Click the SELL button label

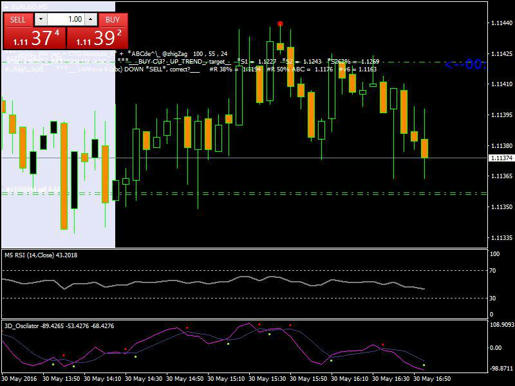coord(18,20)
